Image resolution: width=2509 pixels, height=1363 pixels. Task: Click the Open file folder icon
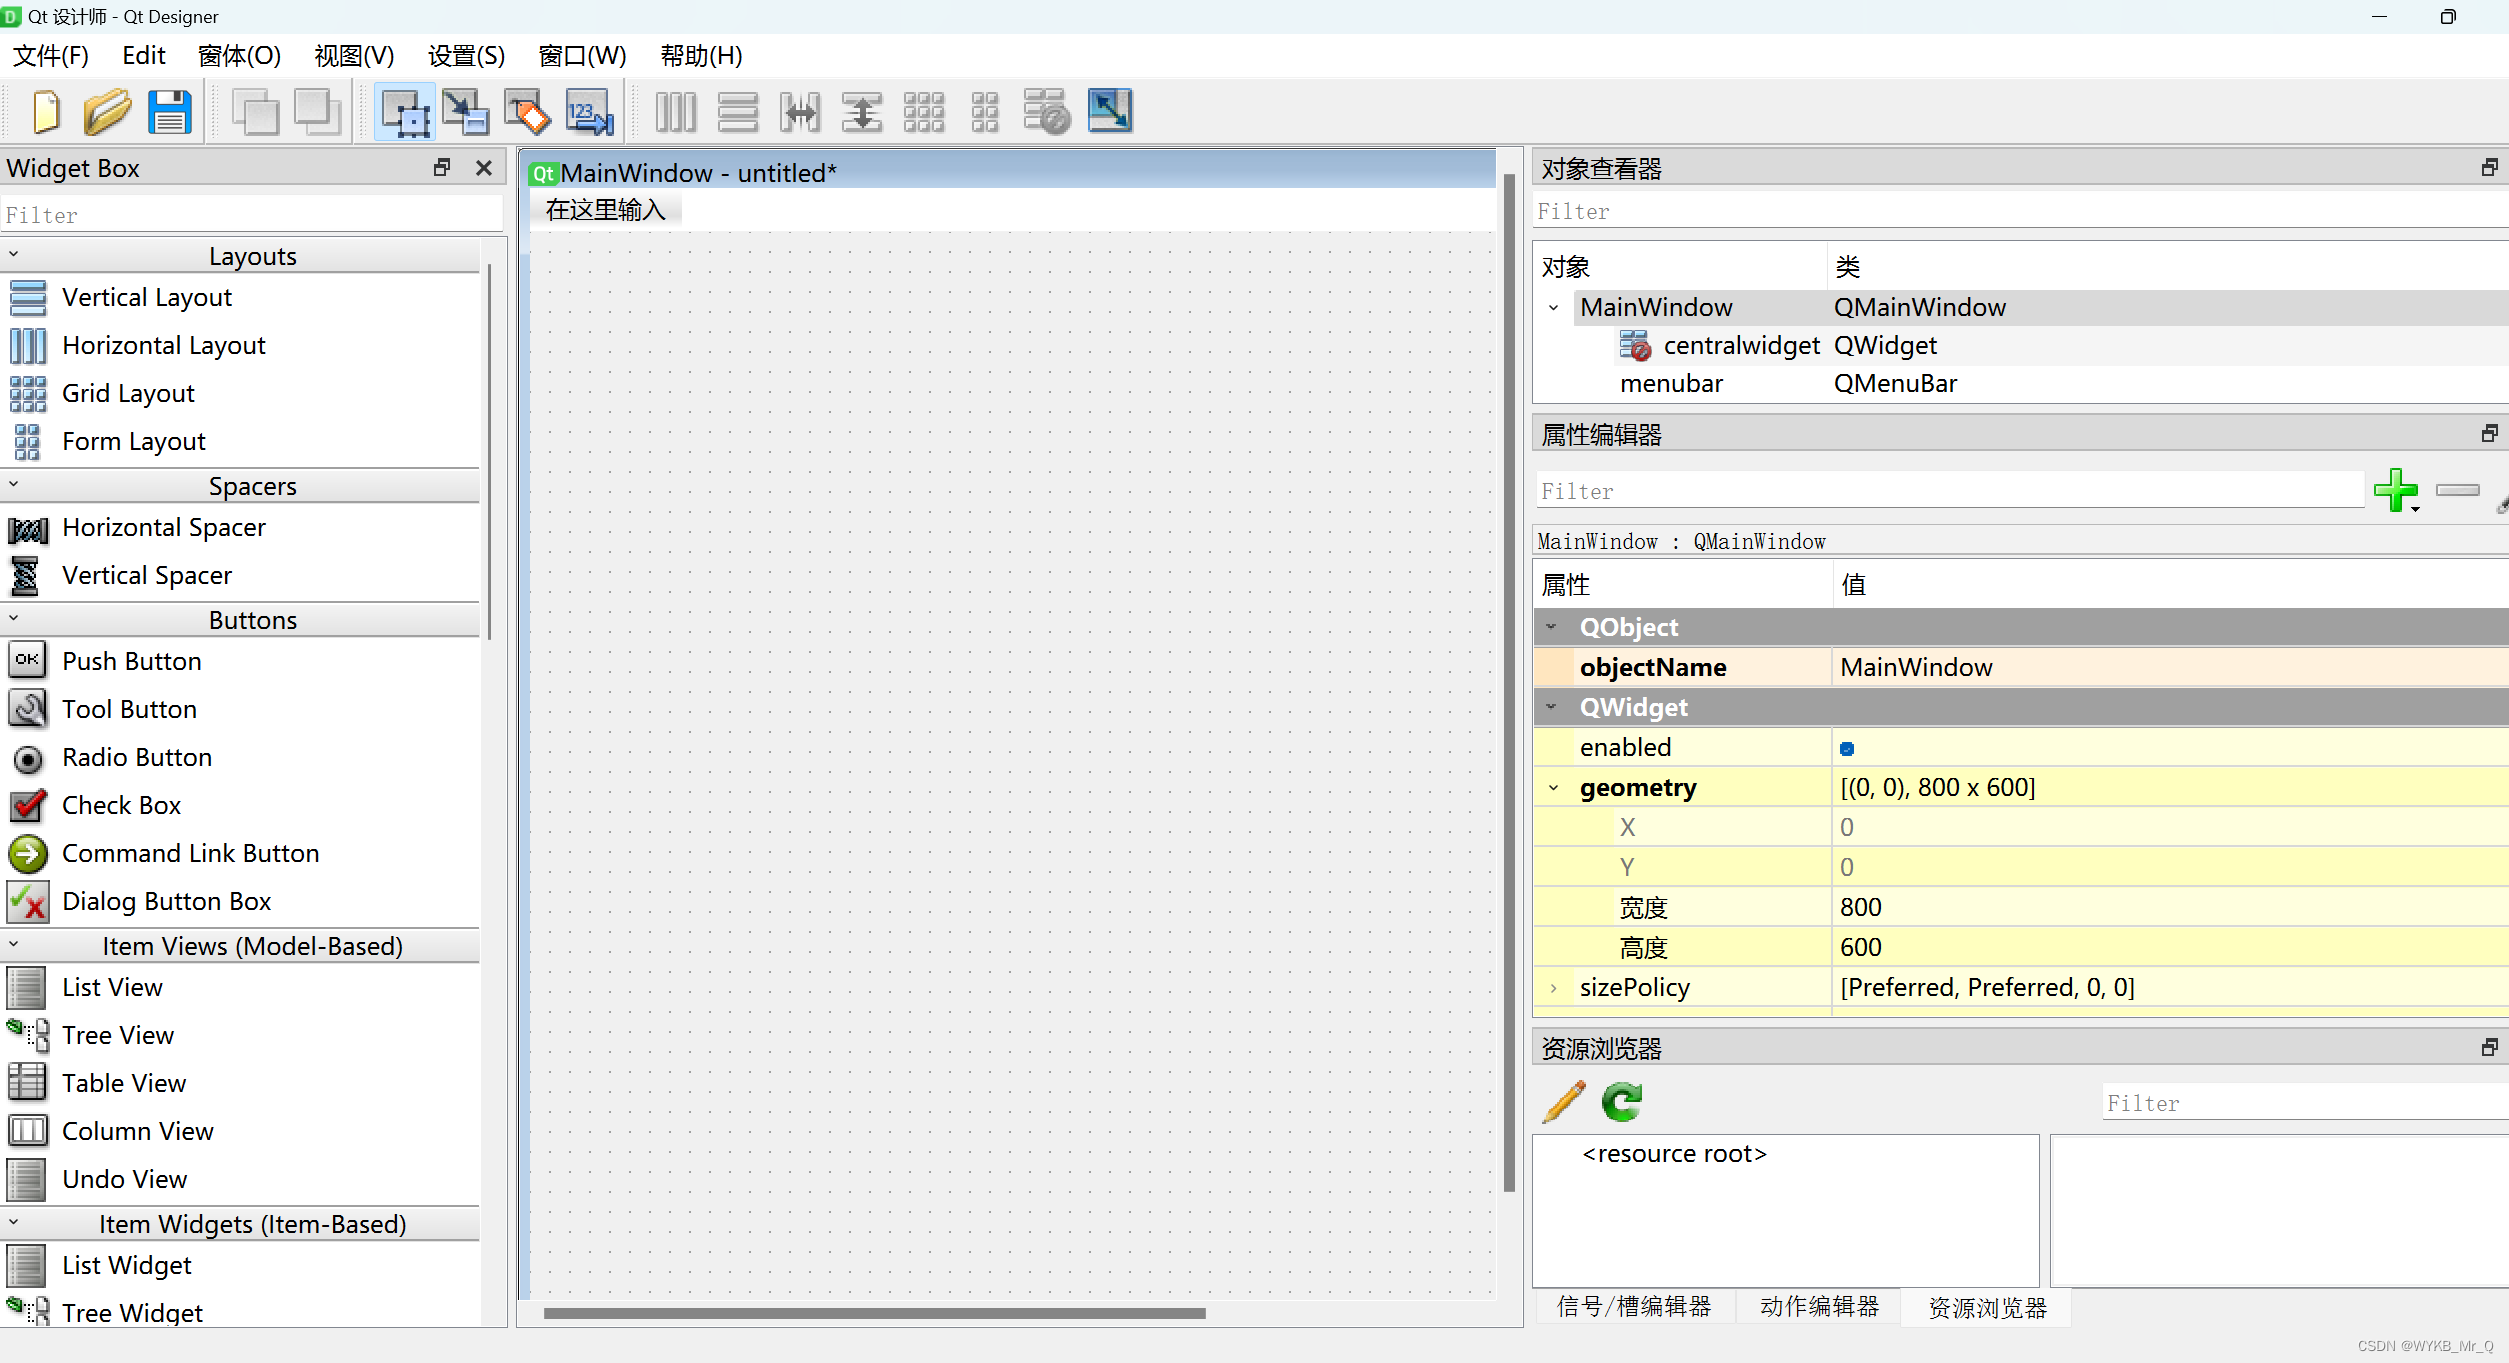[x=107, y=111]
